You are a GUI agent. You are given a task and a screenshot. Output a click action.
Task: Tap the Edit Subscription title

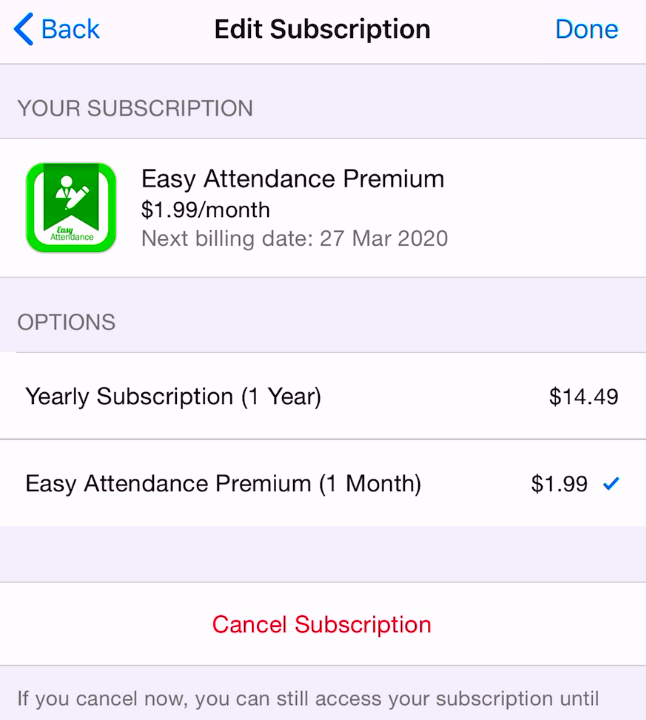322,29
